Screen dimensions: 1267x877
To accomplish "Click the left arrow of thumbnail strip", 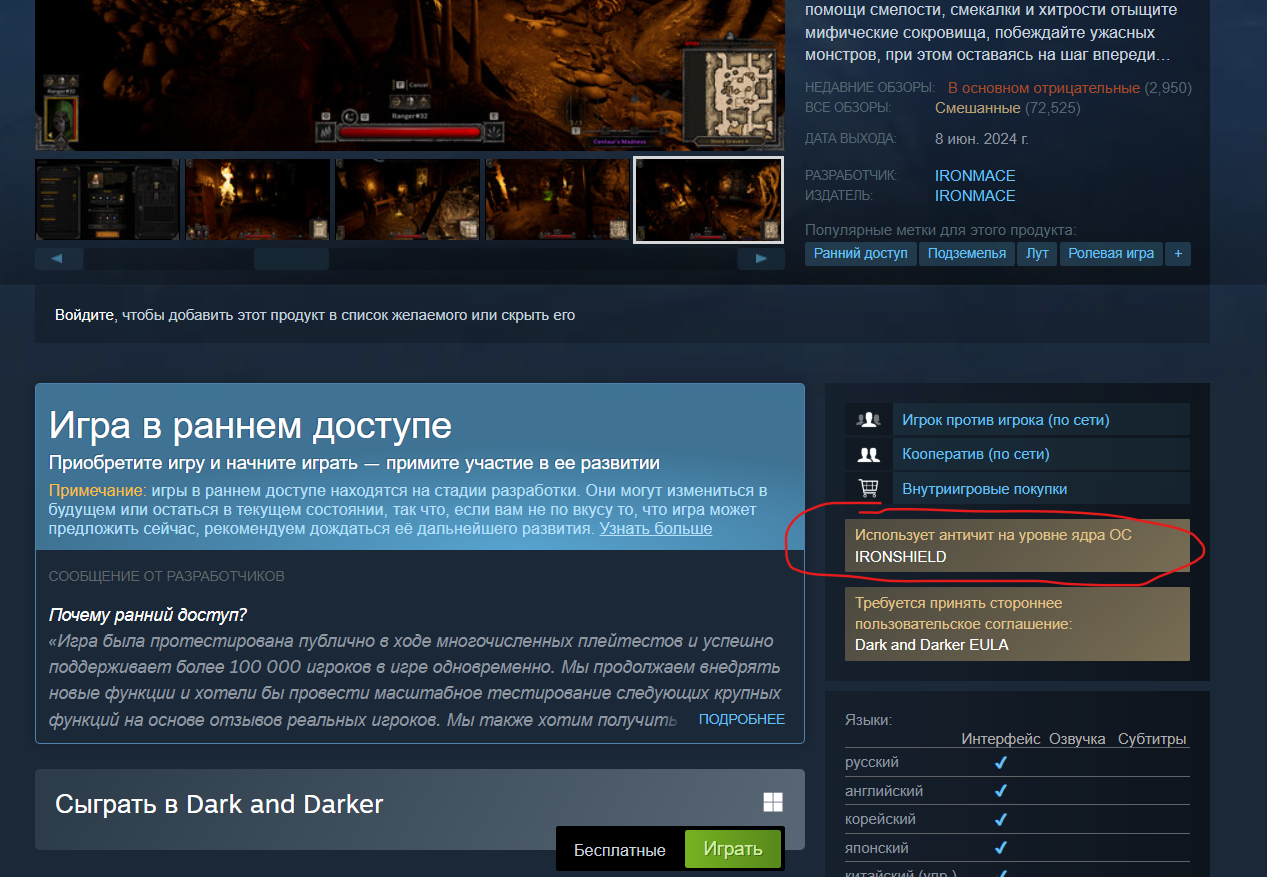I will (x=58, y=258).
